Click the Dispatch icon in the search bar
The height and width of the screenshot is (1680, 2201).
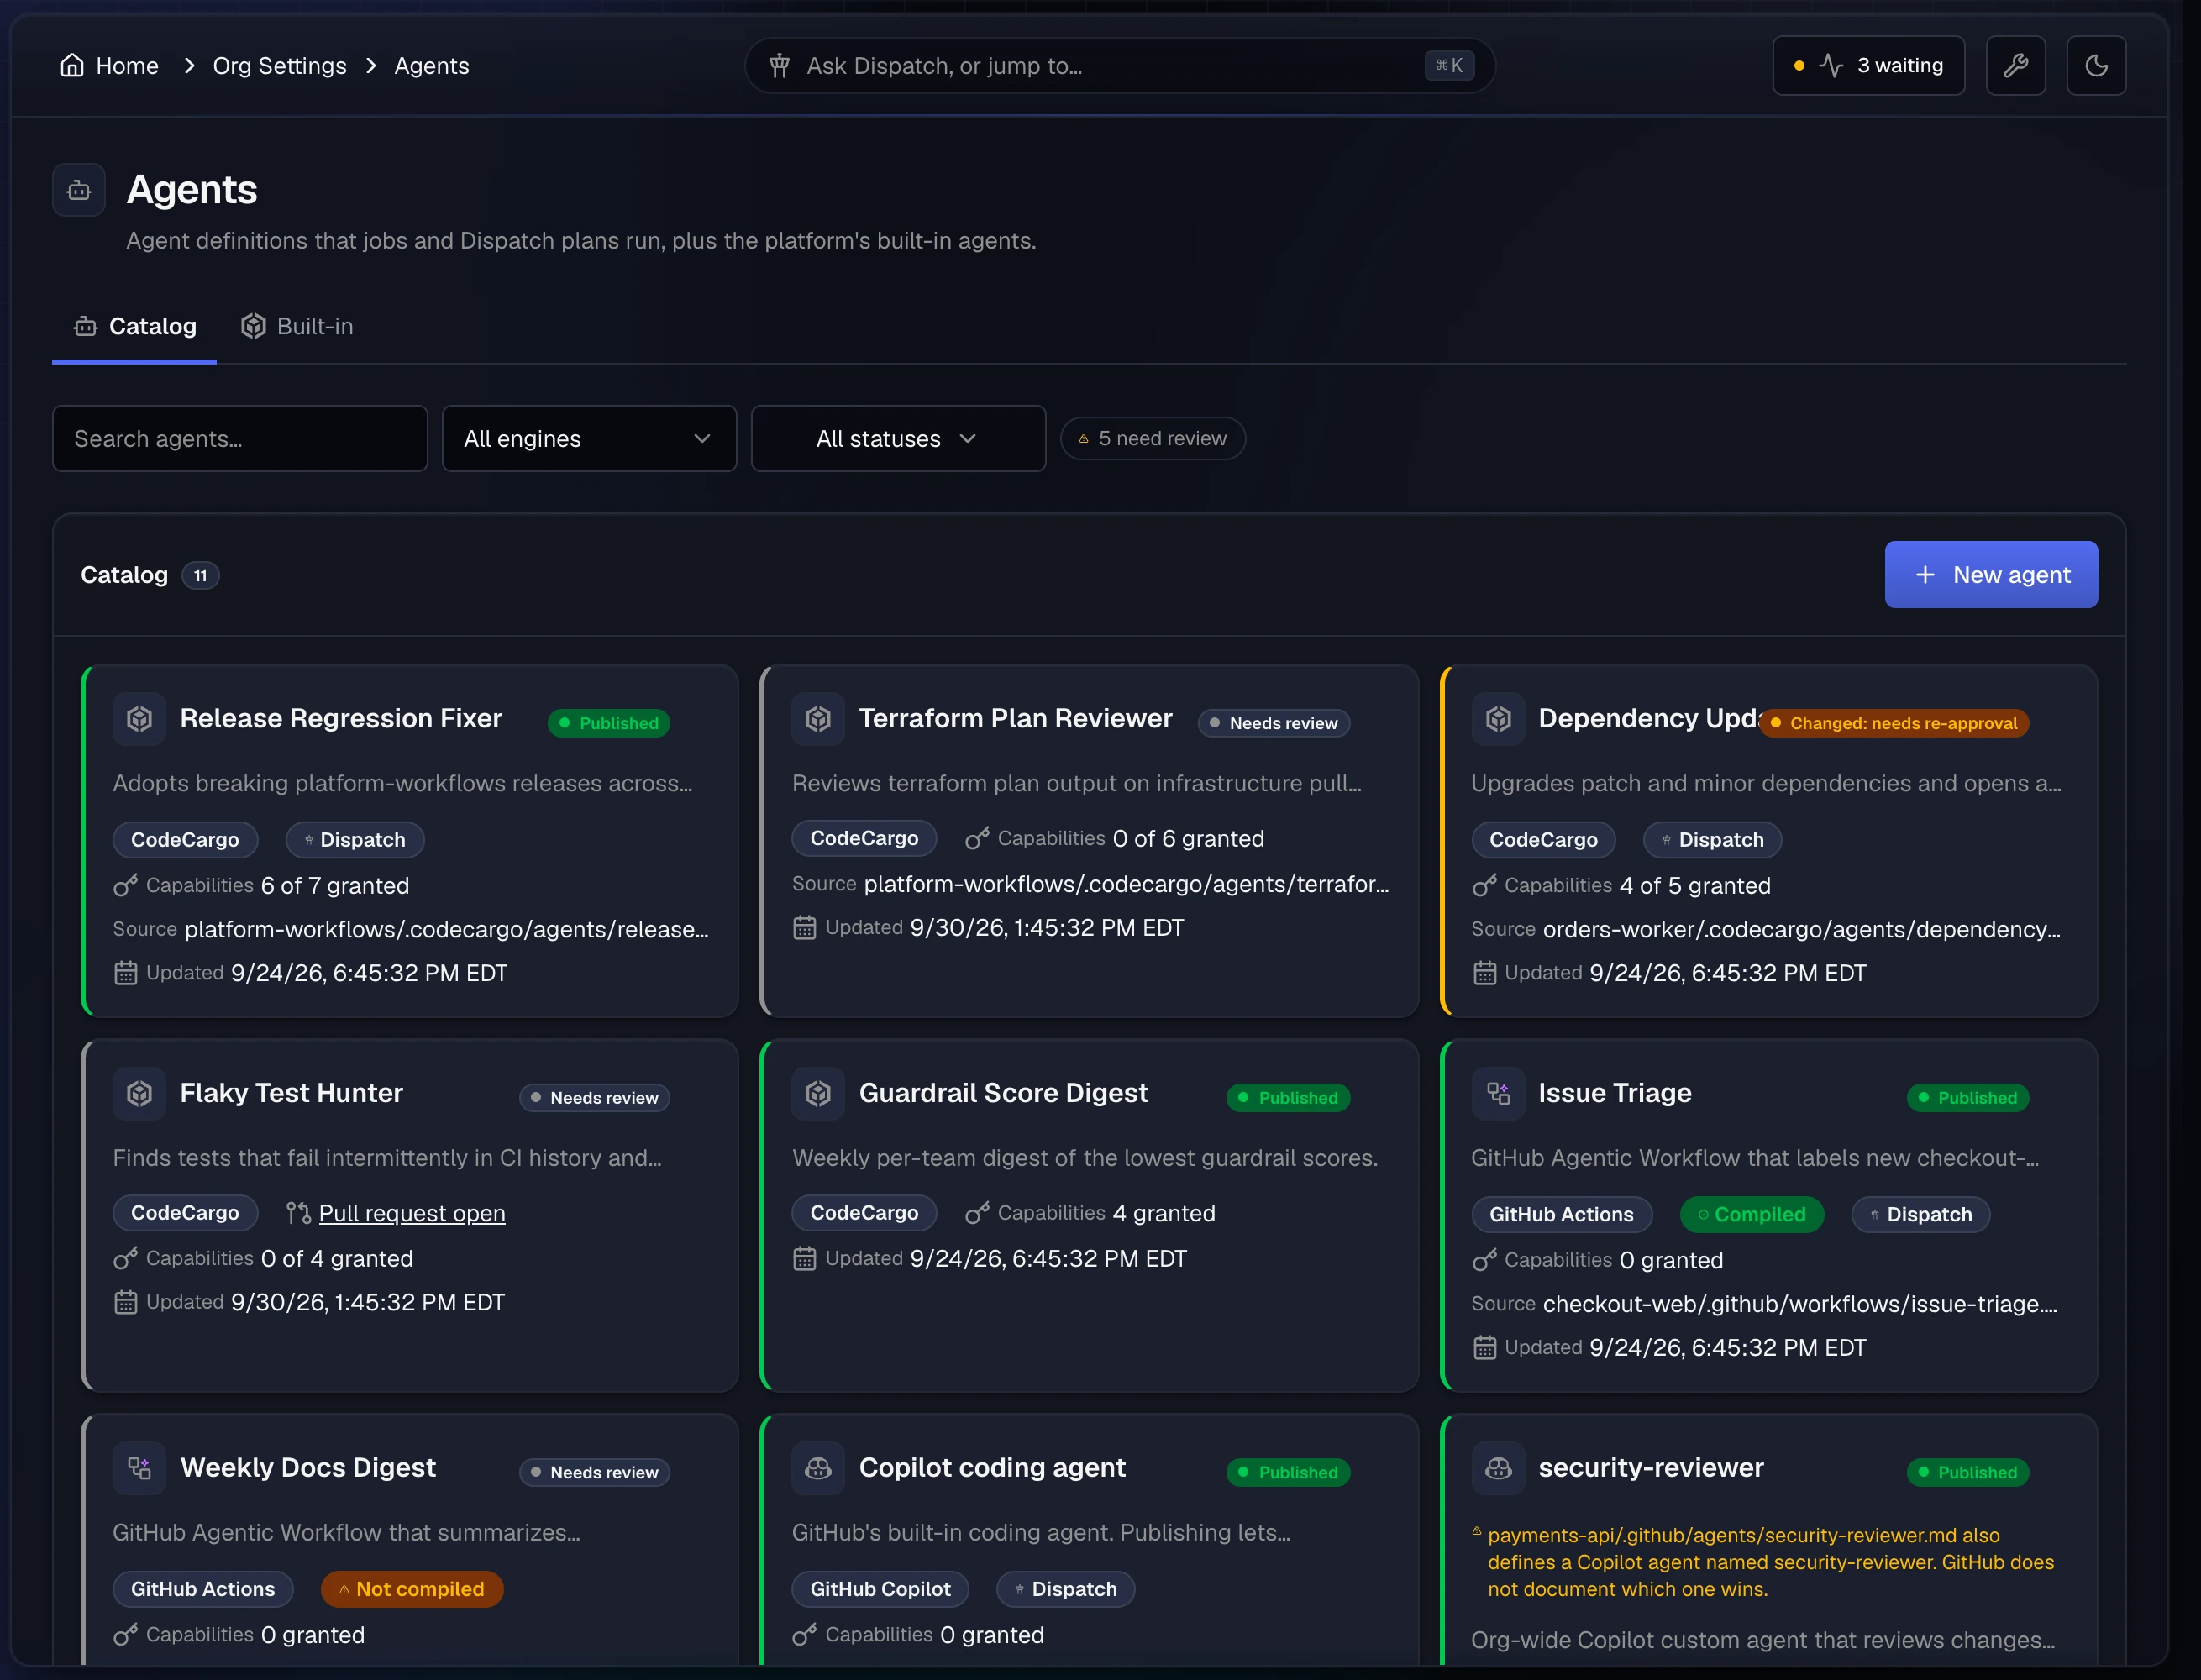pos(780,66)
